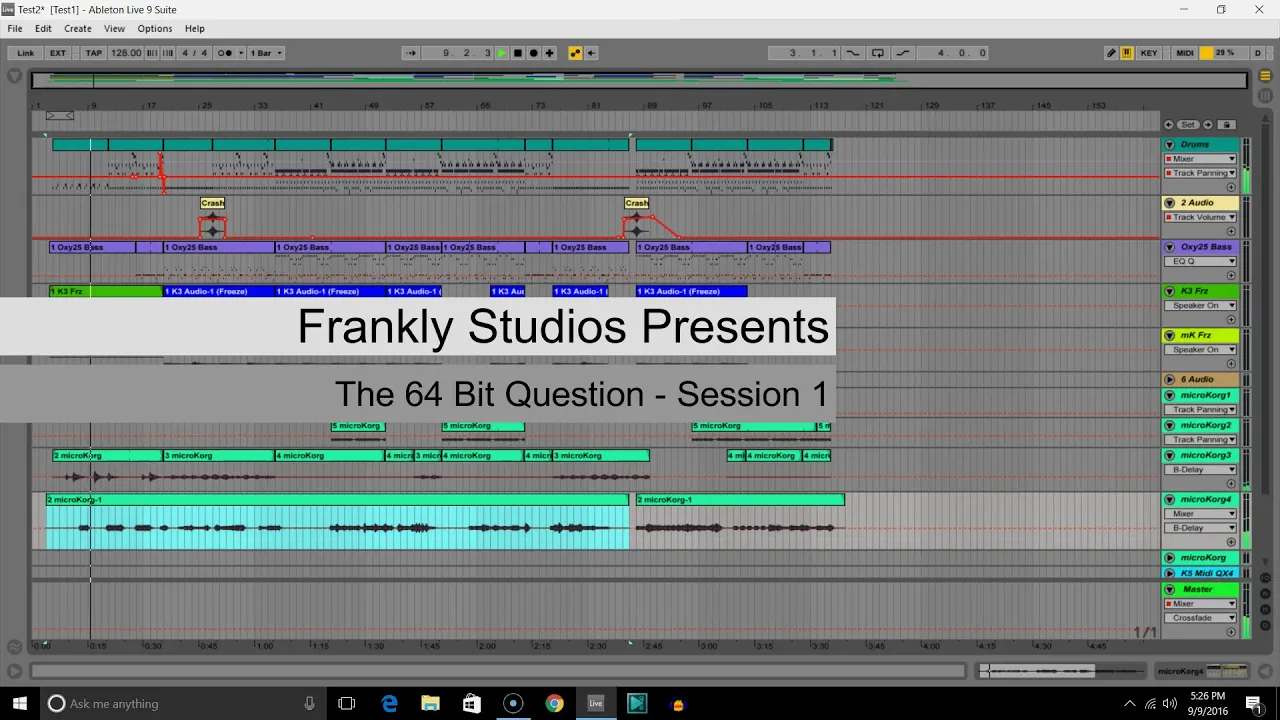Open Task View from the taskbar

point(347,704)
